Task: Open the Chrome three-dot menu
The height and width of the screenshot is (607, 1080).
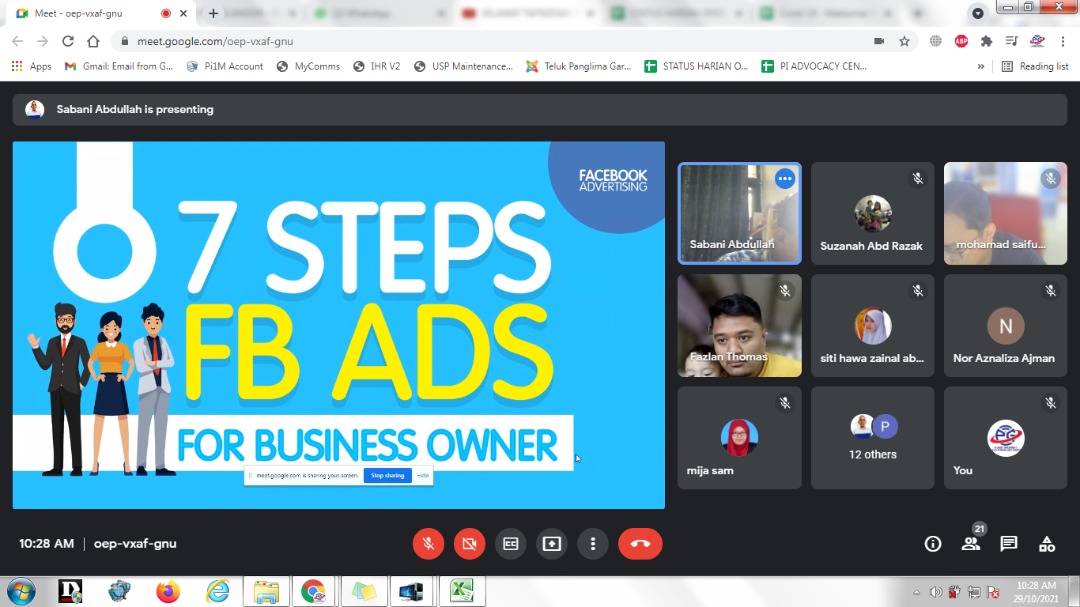Action: point(1063,41)
